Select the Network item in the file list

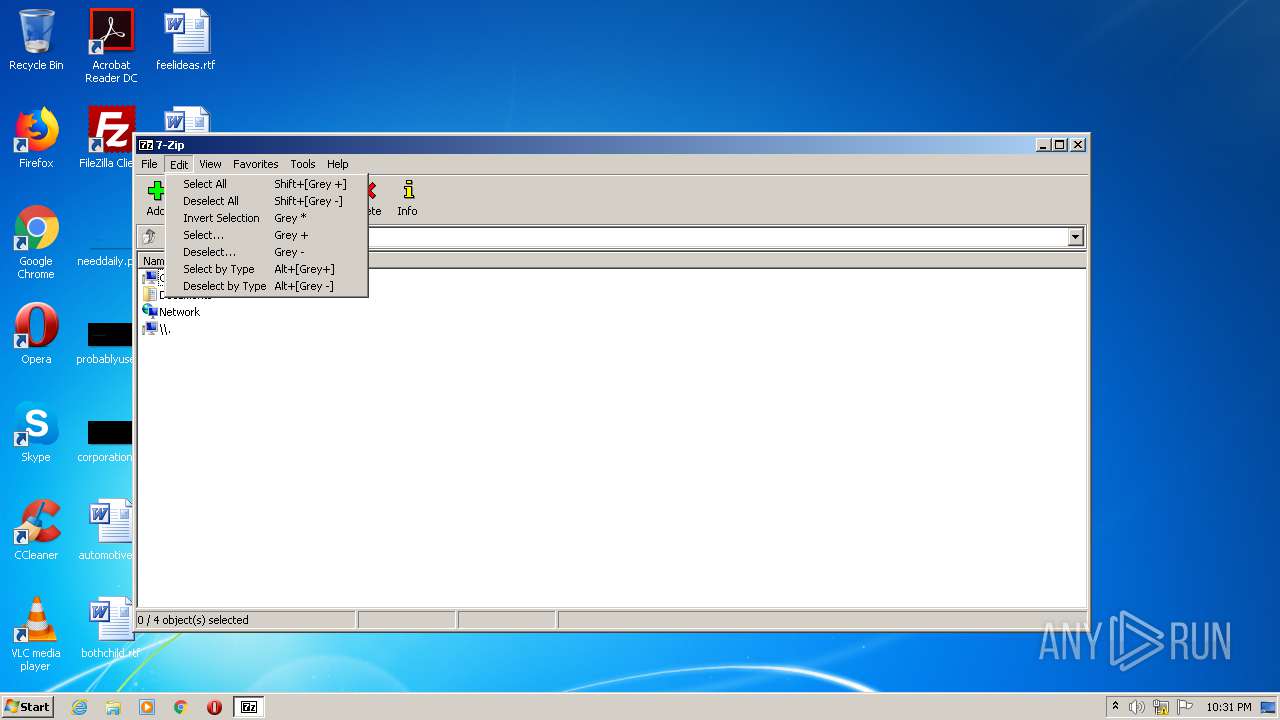click(x=171, y=312)
